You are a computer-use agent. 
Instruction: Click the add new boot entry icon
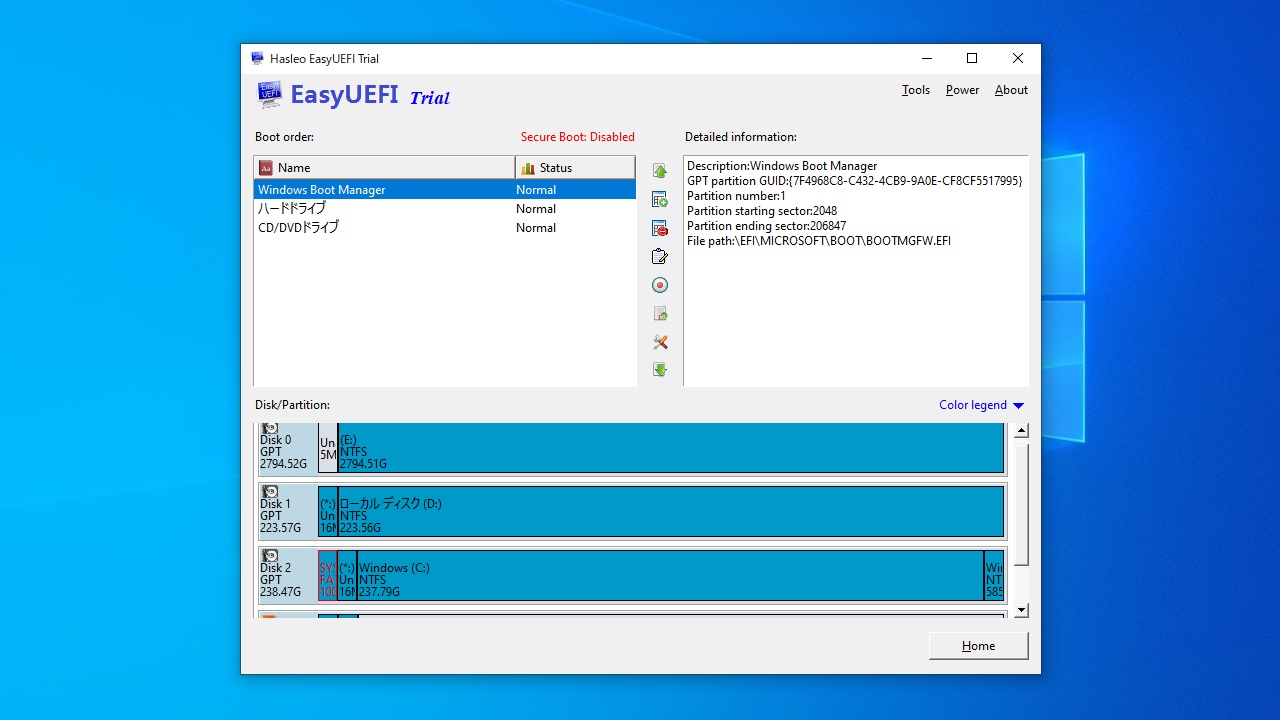659,200
